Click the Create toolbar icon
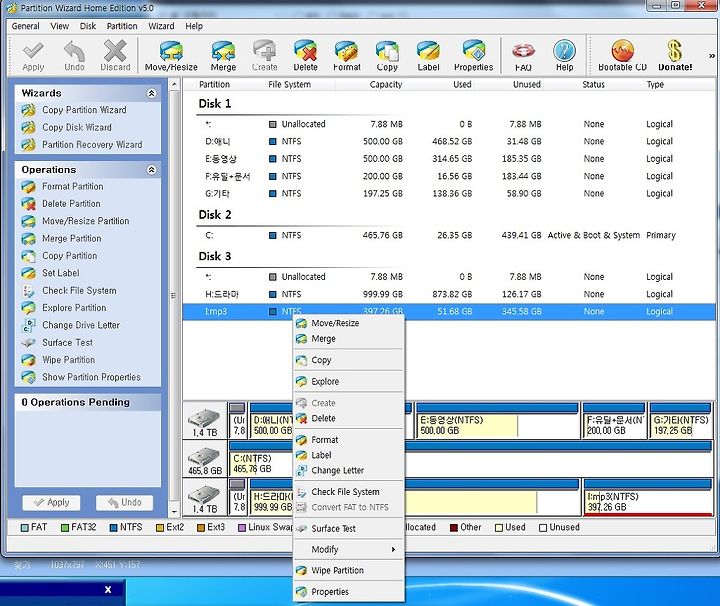Screen dimensions: 720x606 (x=264, y=56)
